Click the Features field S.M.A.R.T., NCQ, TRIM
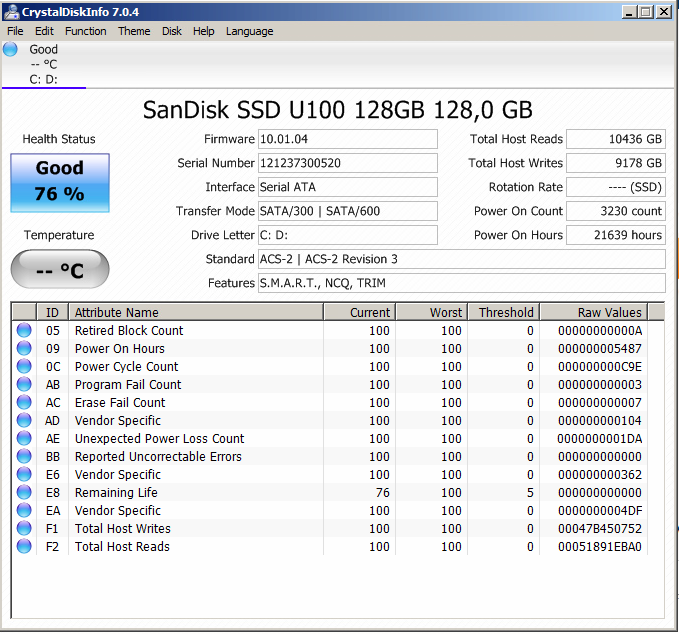 462,283
